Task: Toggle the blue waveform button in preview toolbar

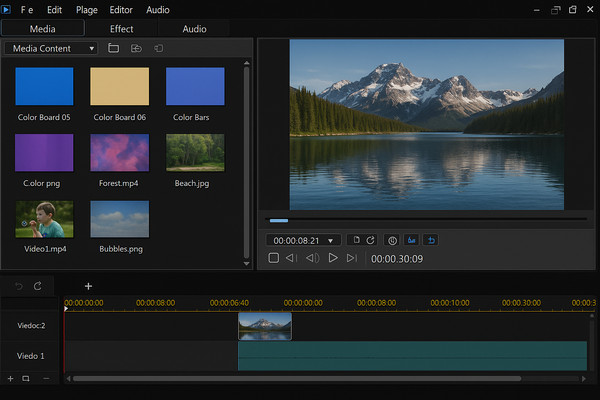Action: [x=411, y=240]
